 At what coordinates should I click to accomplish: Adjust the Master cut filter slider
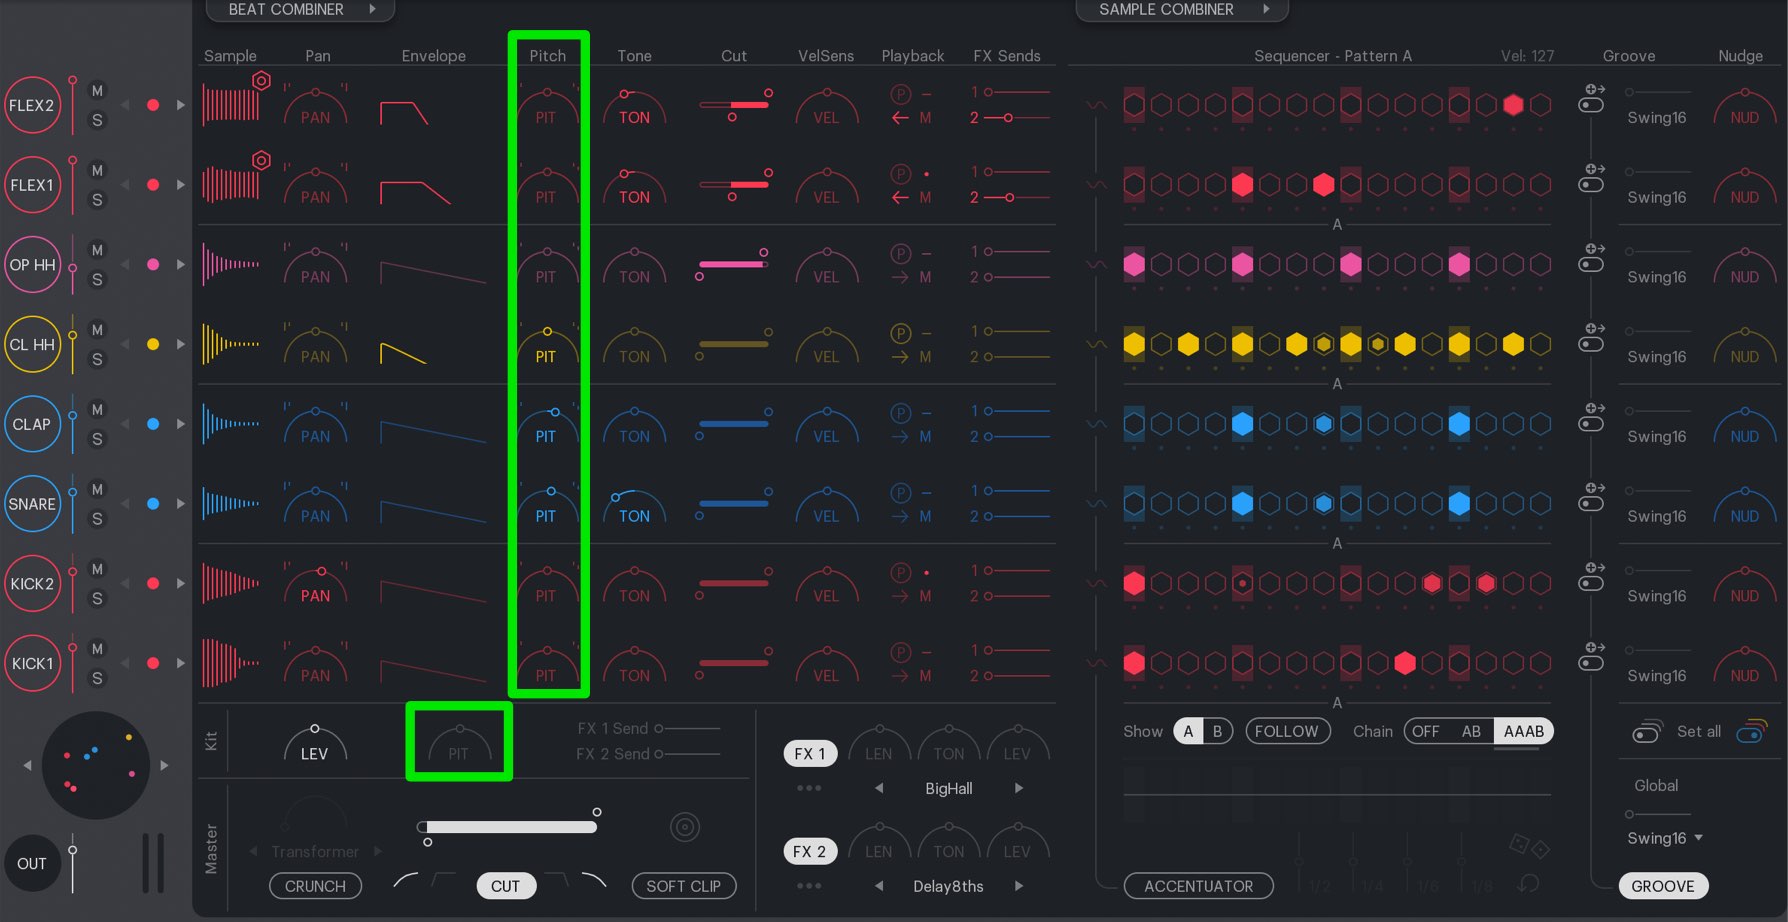[508, 827]
